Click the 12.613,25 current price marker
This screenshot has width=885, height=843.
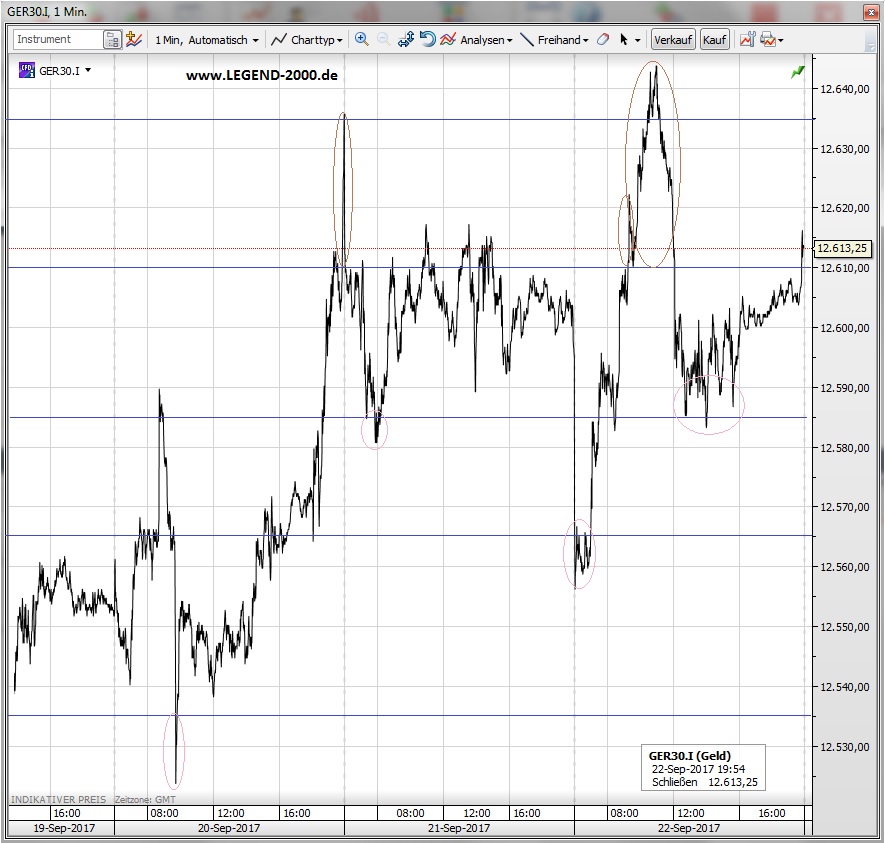click(x=841, y=249)
